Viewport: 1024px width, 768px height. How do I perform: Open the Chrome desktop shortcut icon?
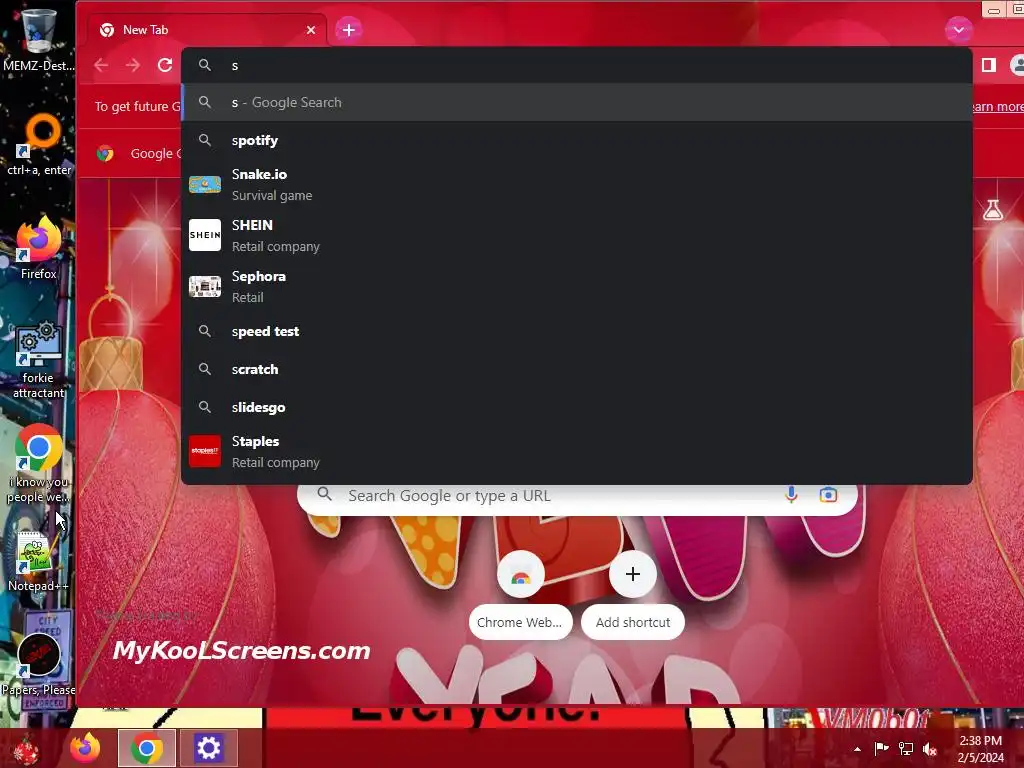click(39, 448)
